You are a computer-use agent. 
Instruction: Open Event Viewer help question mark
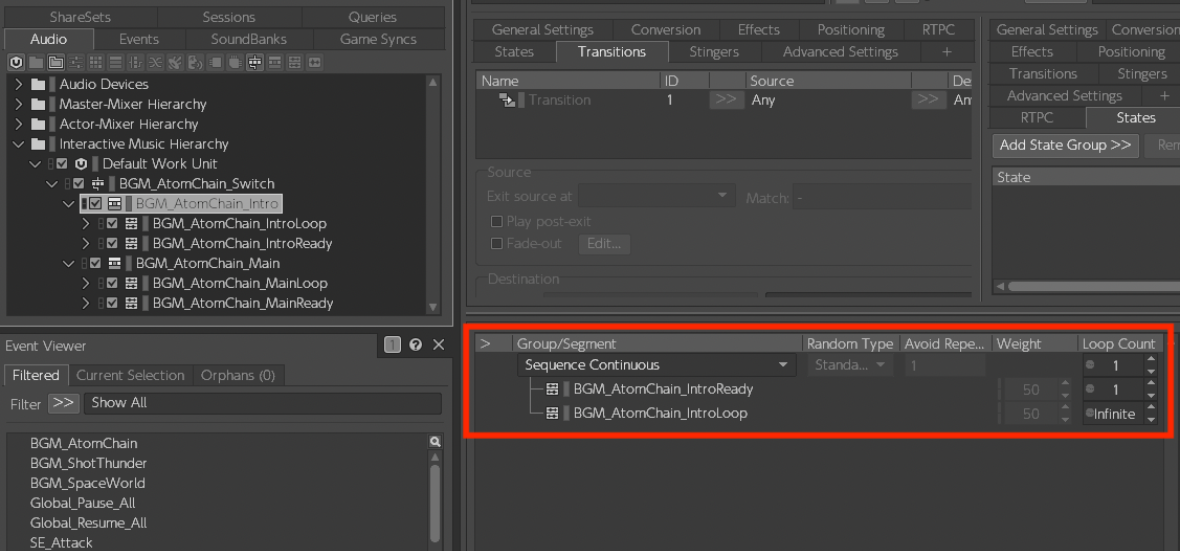[415, 345]
